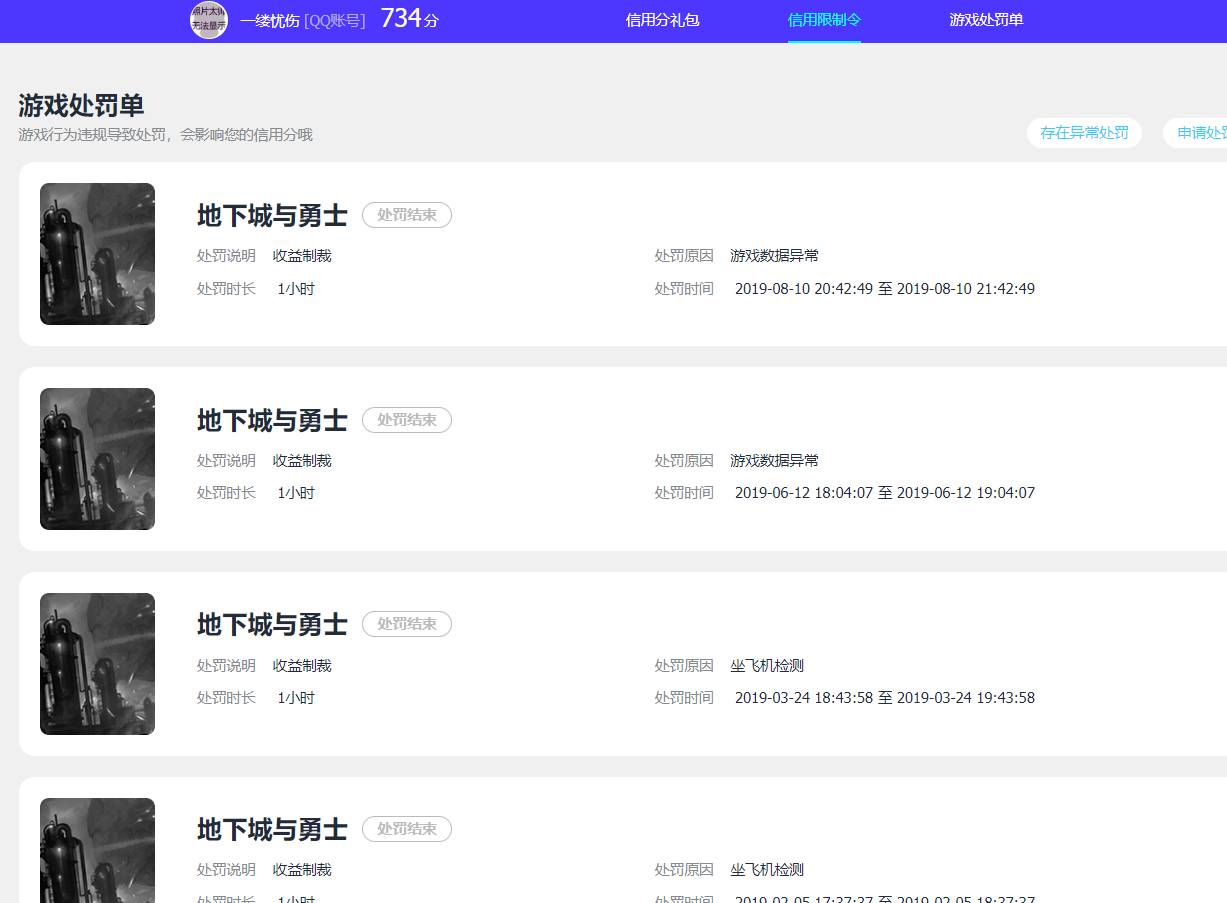
Task: Click the third penalty record's game thumbnail
Action: pyautogui.click(x=97, y=663)
